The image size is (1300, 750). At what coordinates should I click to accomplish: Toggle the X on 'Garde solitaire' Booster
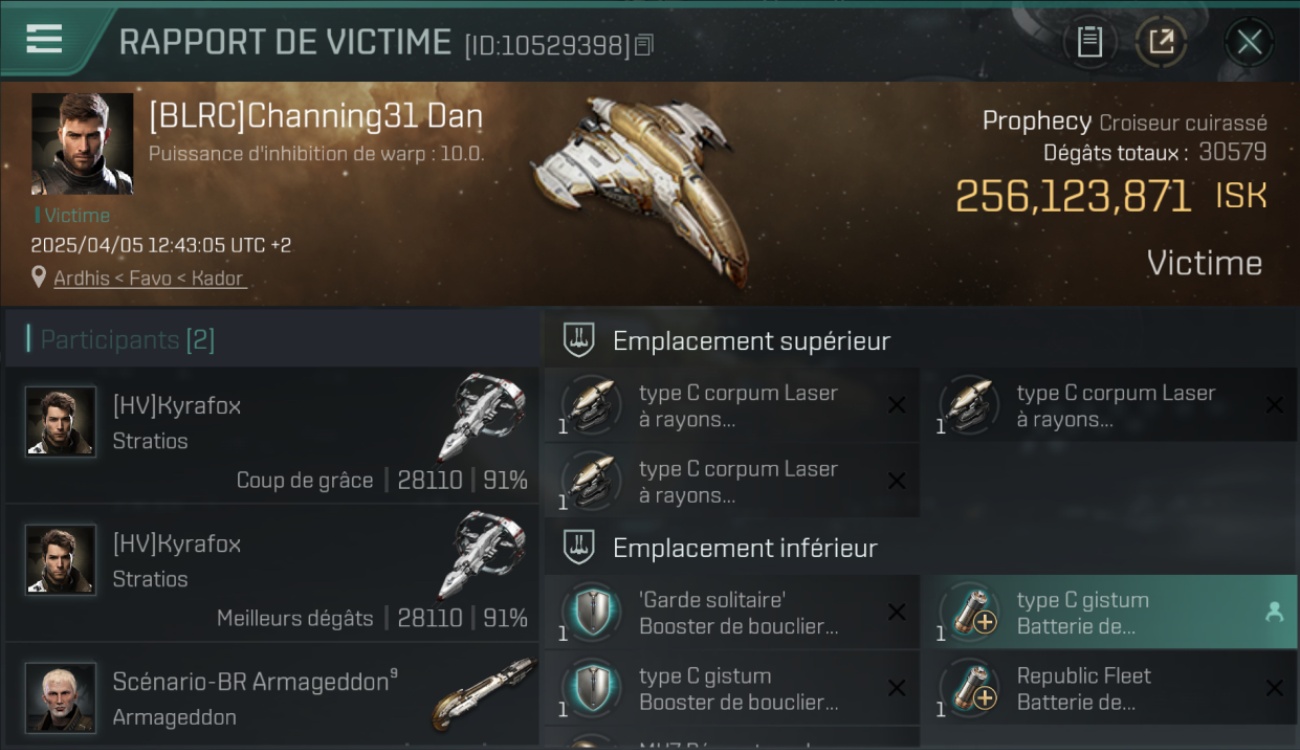tap(897, 612)
